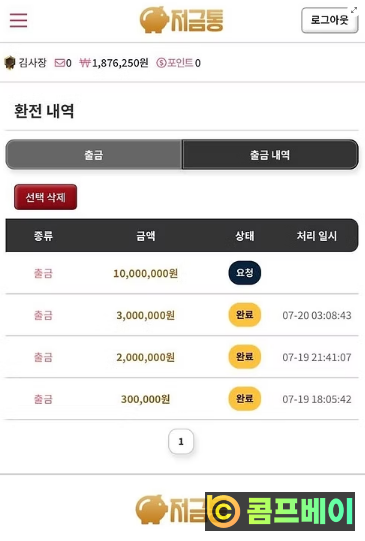
Task: Switch to the 출금 tab
Action: point(93,155)
